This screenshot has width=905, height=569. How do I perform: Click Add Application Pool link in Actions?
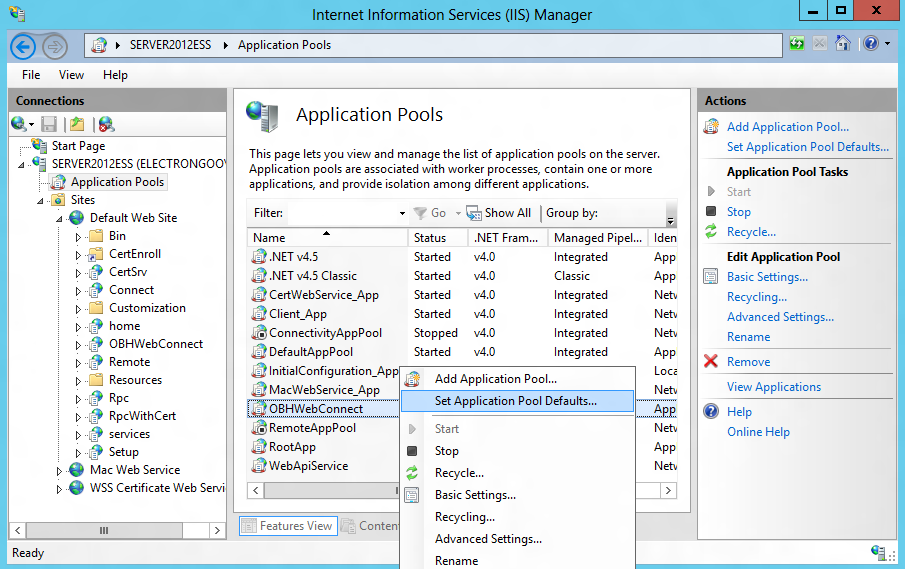pyautogui.click(x=788, y=126)
